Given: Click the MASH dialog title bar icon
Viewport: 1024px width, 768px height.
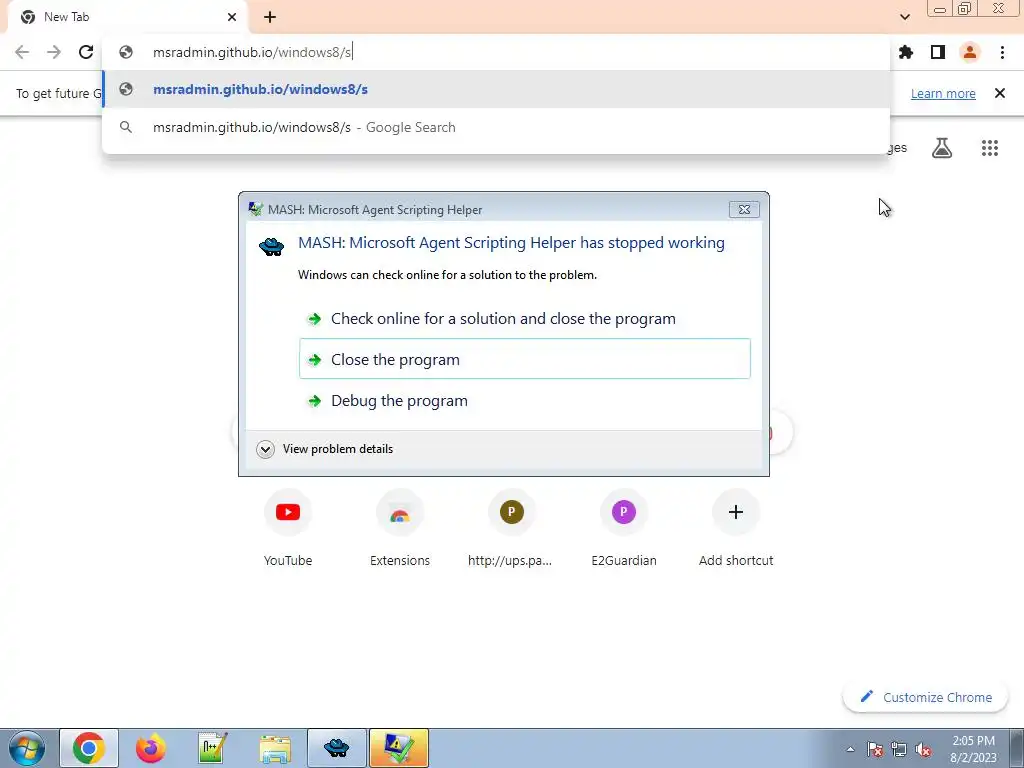Looking at the screenshot, I should (255, 209).
